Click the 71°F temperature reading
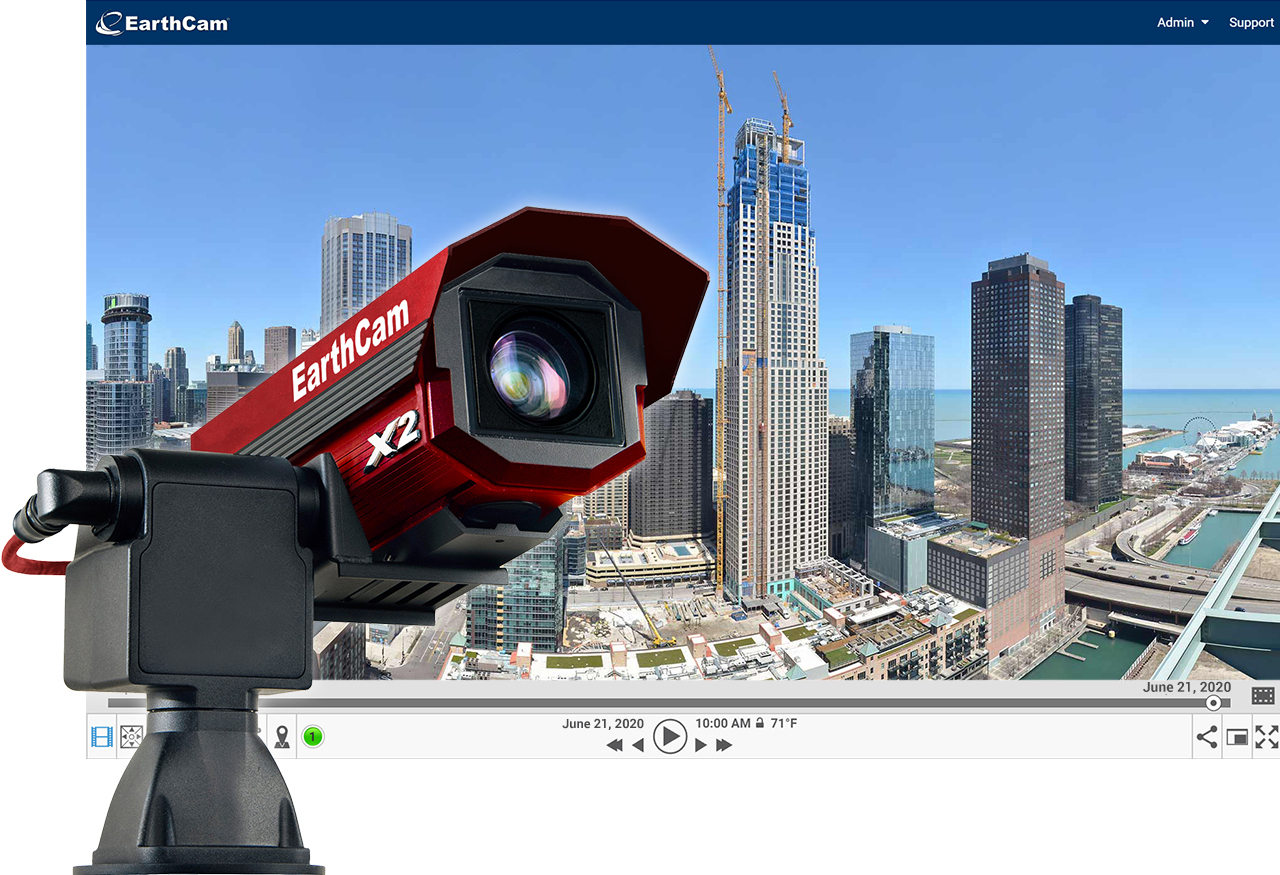 click(x=784, y=723)
